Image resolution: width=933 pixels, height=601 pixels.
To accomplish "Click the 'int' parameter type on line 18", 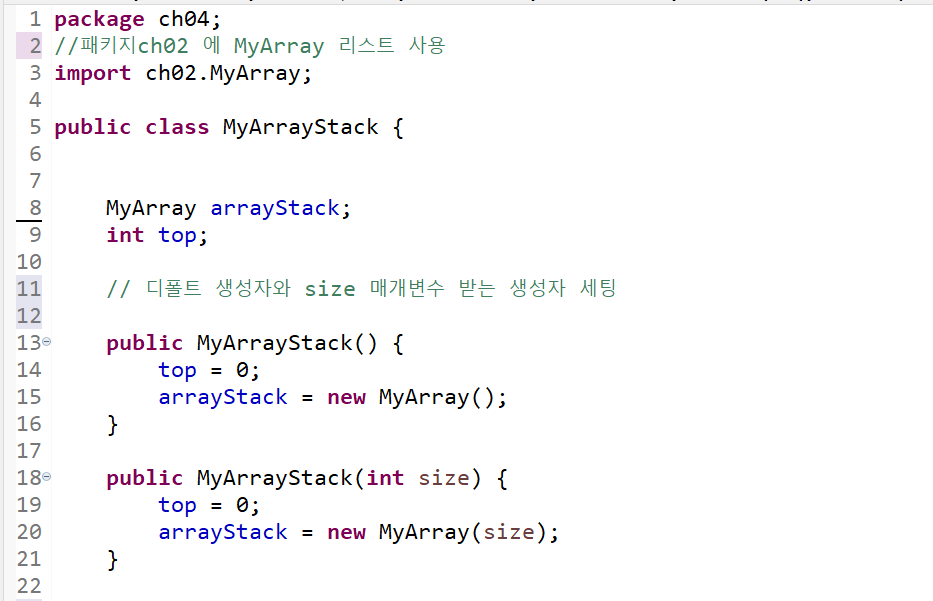I will coord(385,478).
